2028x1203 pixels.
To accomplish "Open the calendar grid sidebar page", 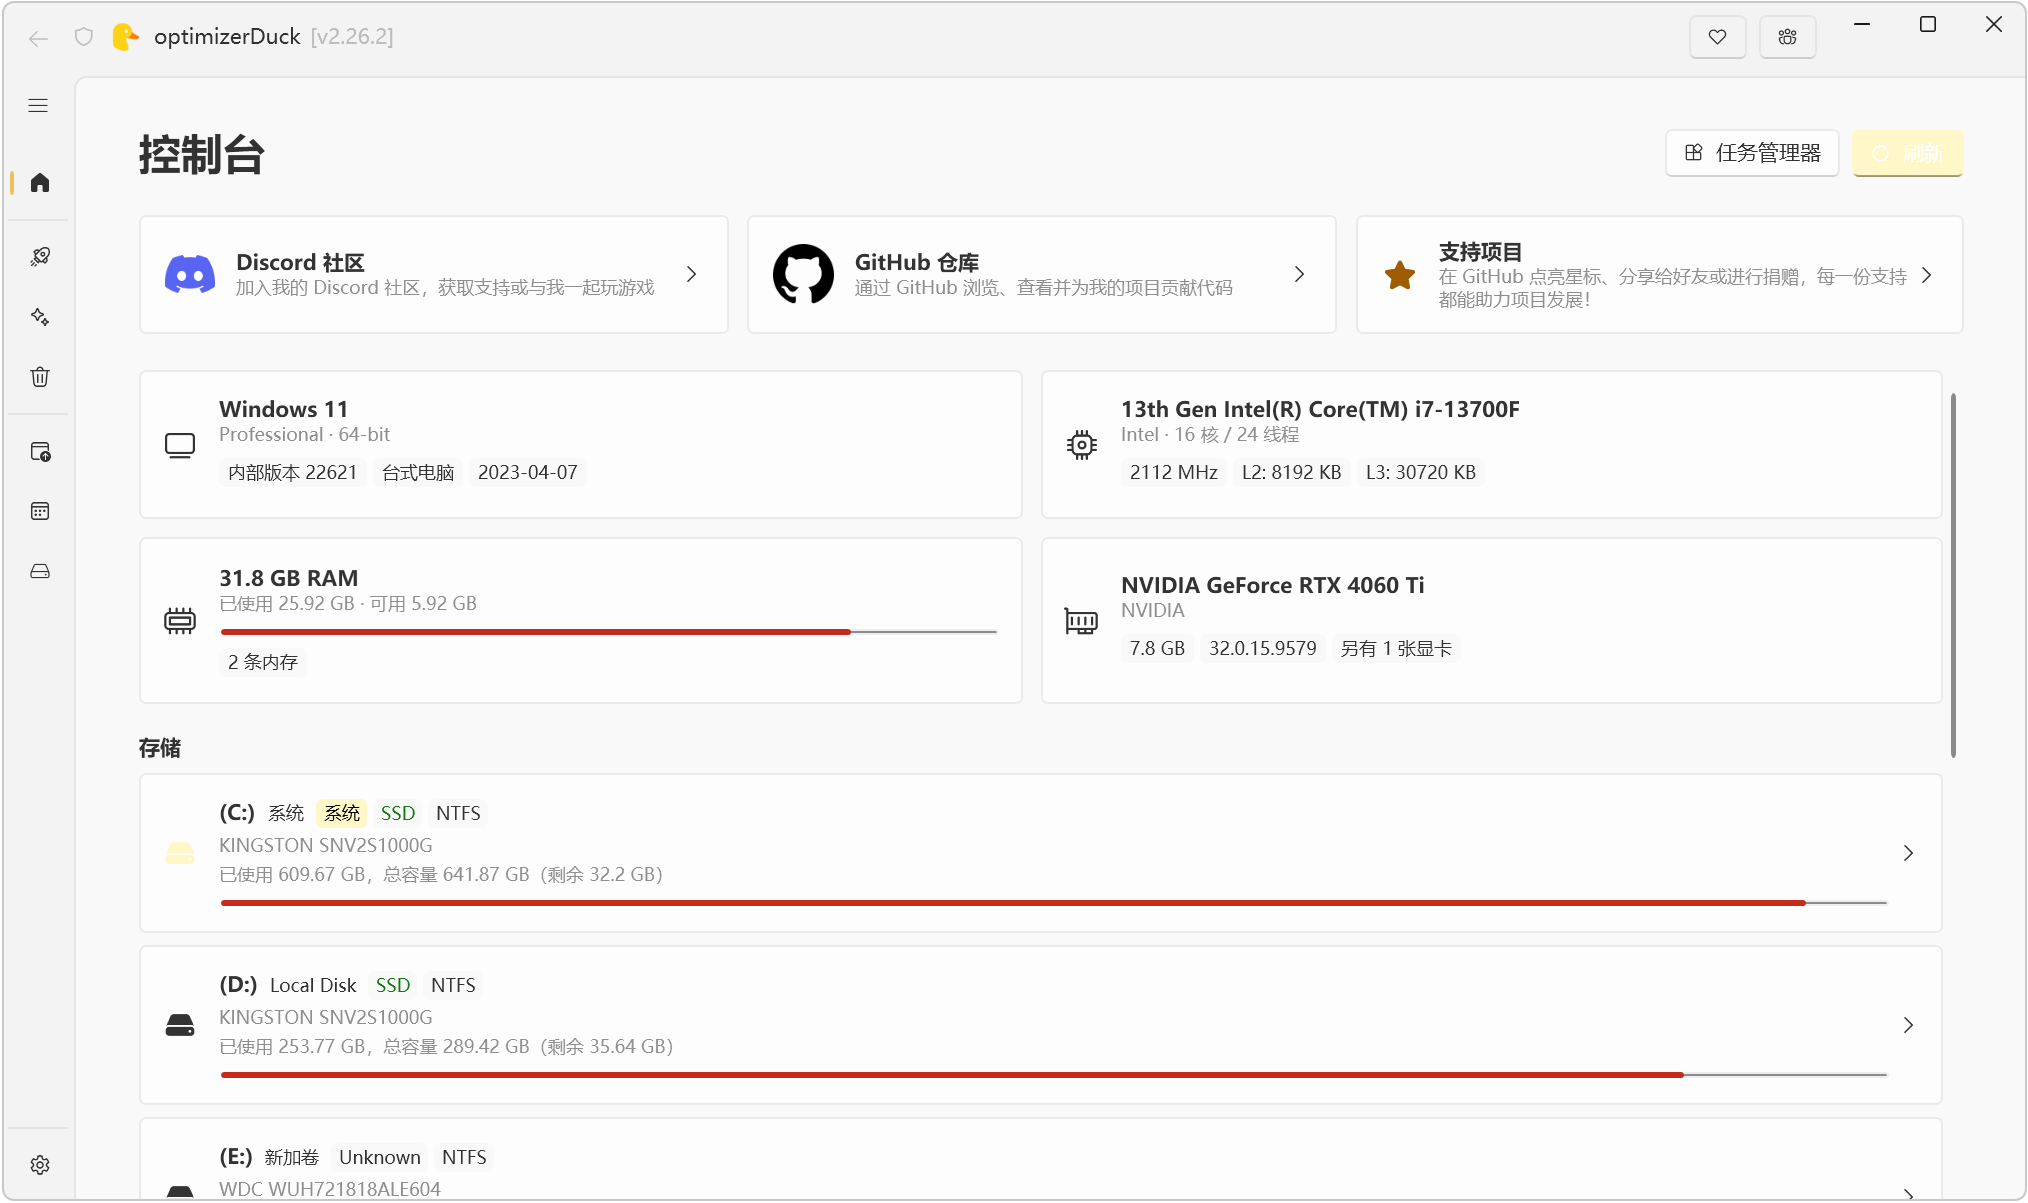I will [x=40, y=512].
